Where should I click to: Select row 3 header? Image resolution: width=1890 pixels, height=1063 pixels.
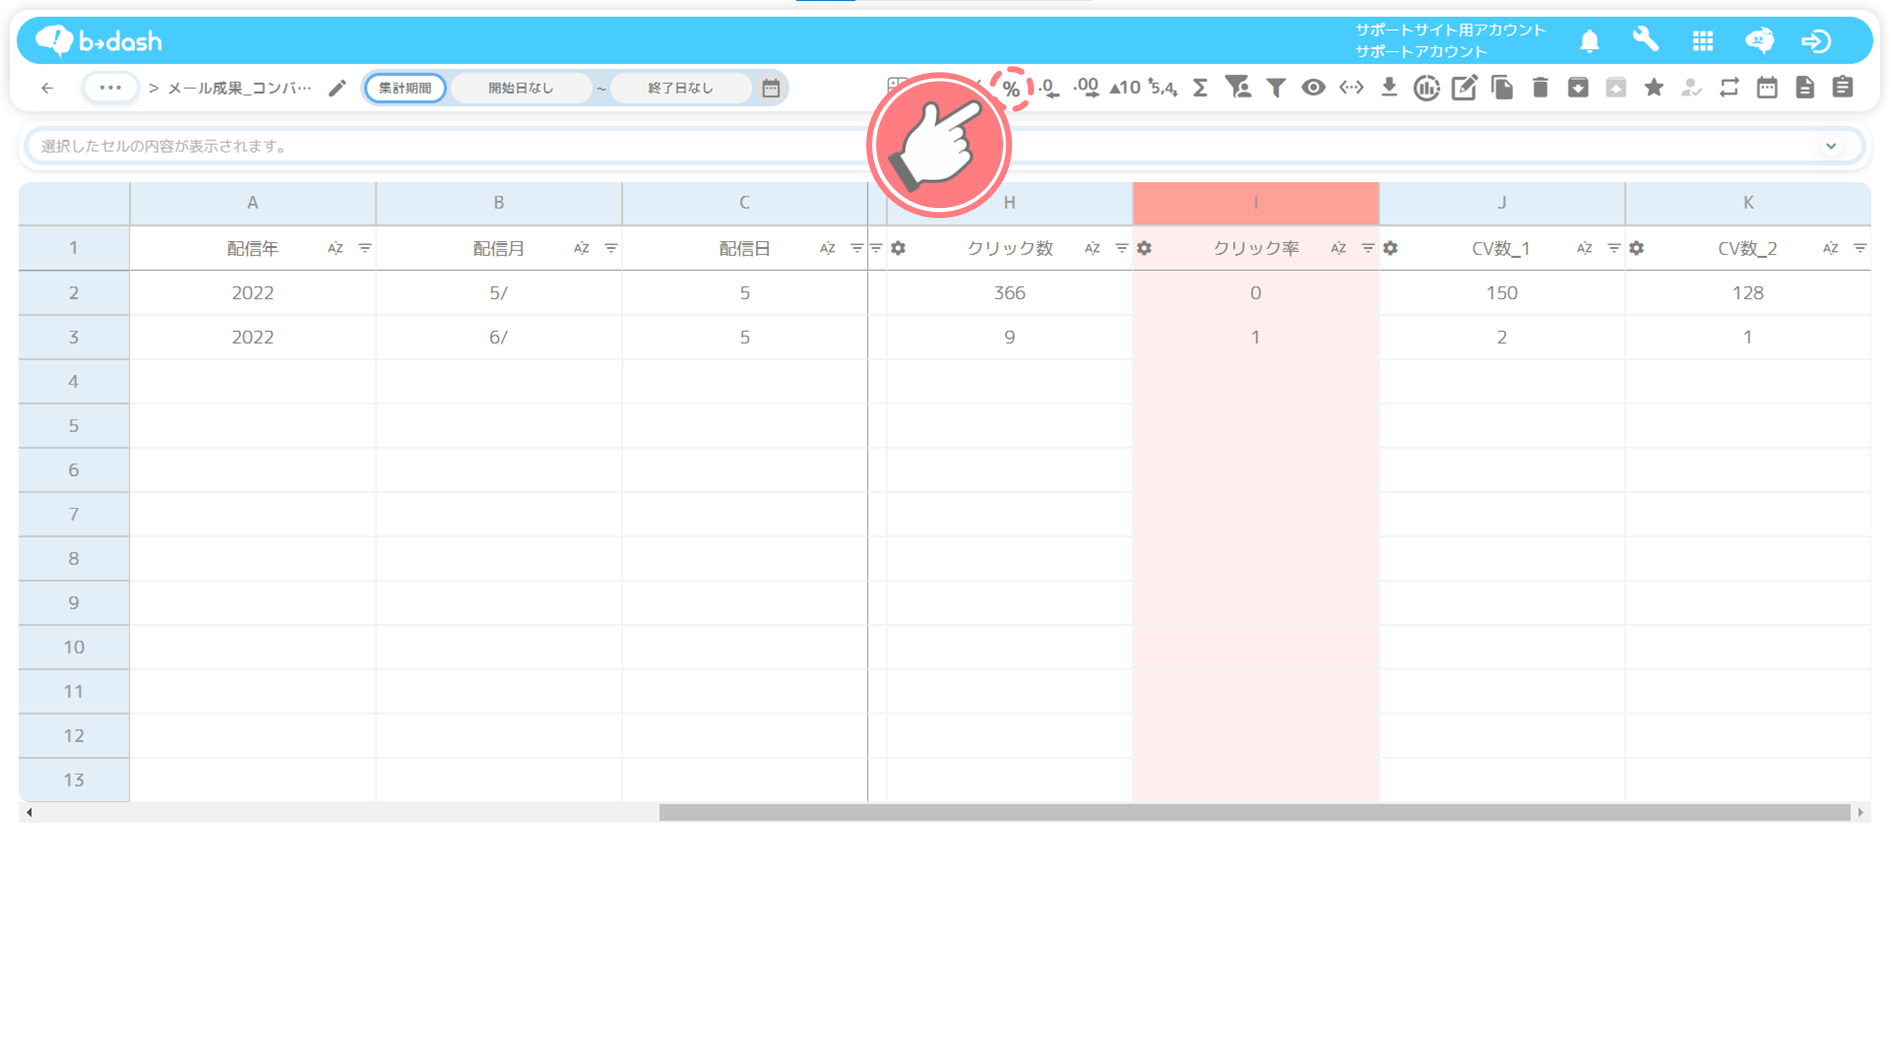pyautogui.click(x=73, y=337)
